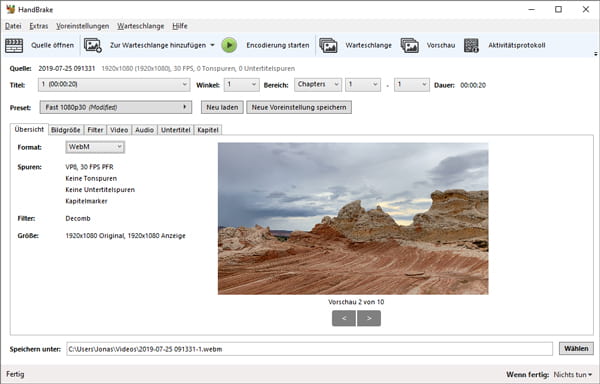
Task: Click the Quelle öffnen clapperboard icon
Action: point(14,45)
